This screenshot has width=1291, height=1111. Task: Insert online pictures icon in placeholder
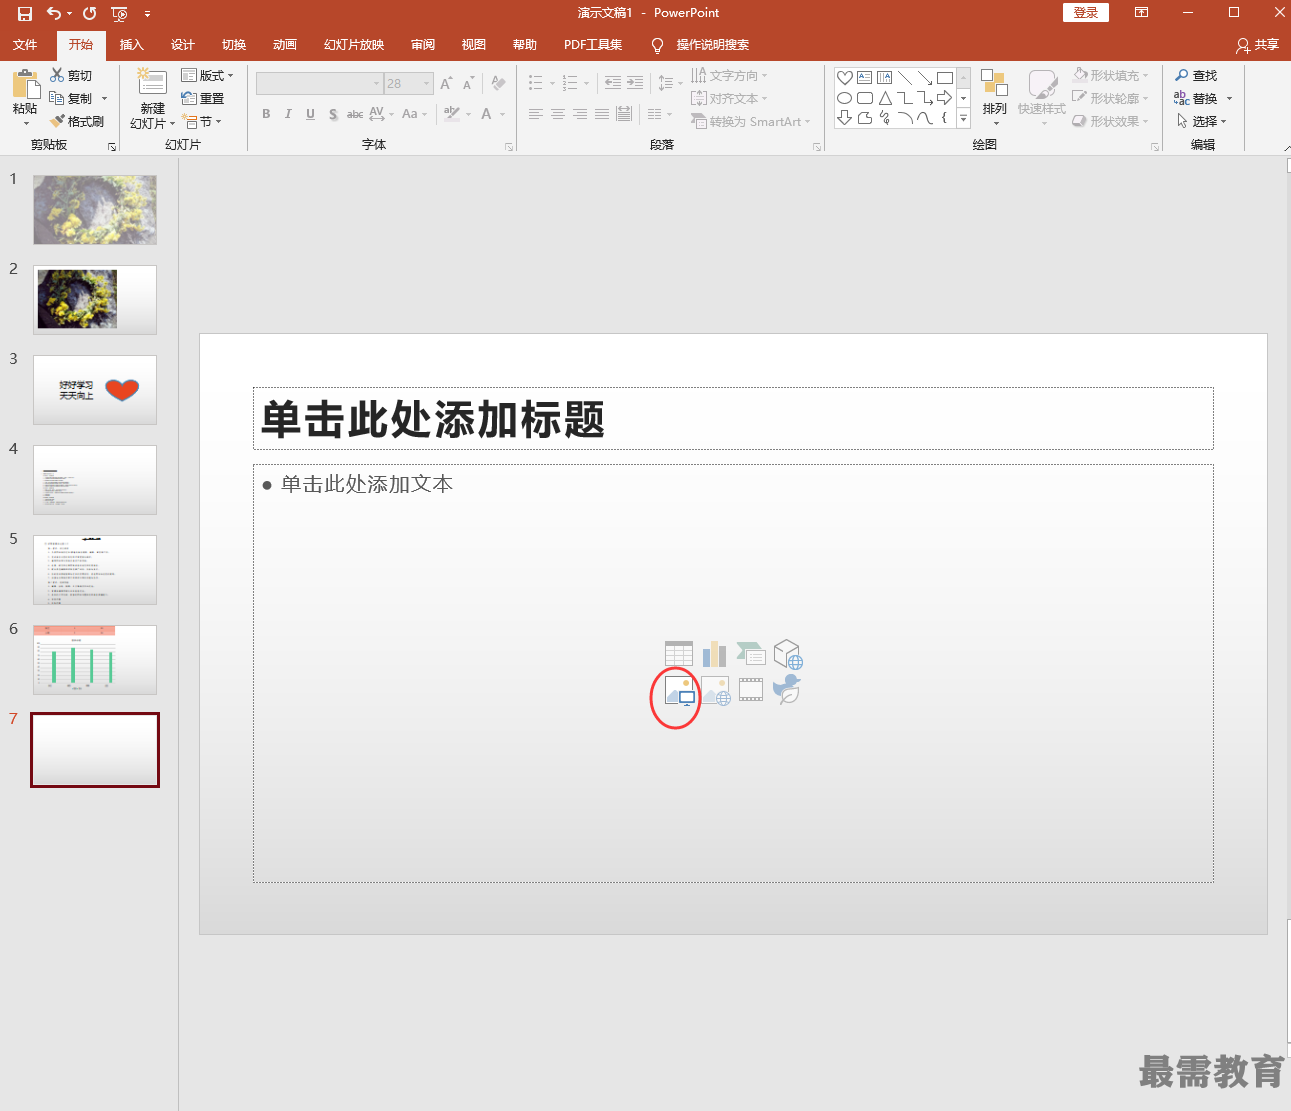tap(715, 691)
